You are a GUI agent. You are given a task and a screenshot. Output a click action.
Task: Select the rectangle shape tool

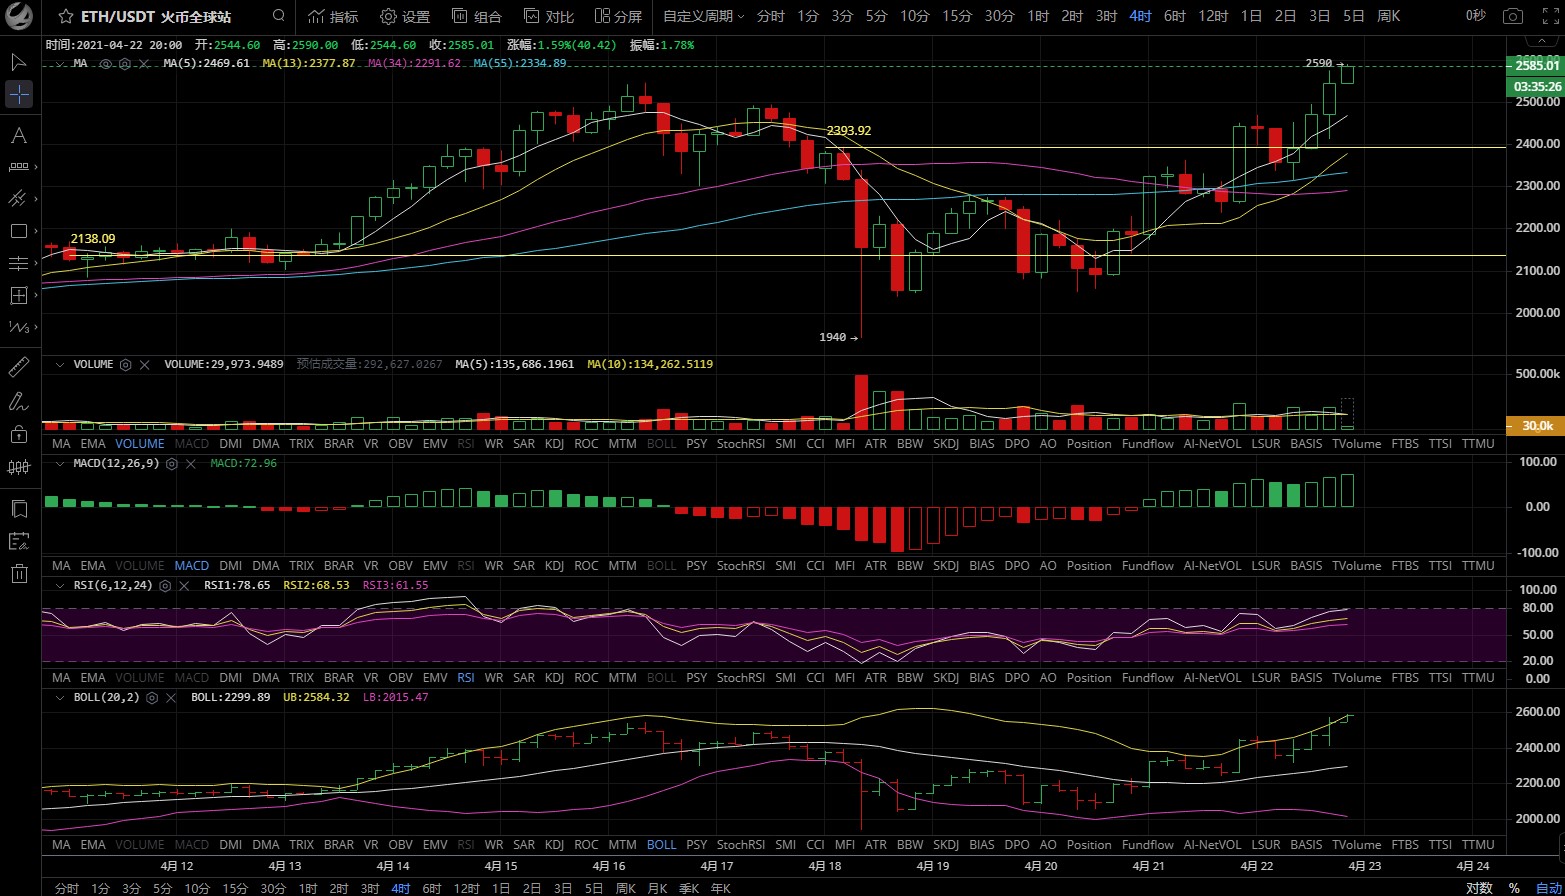[19, 232]
